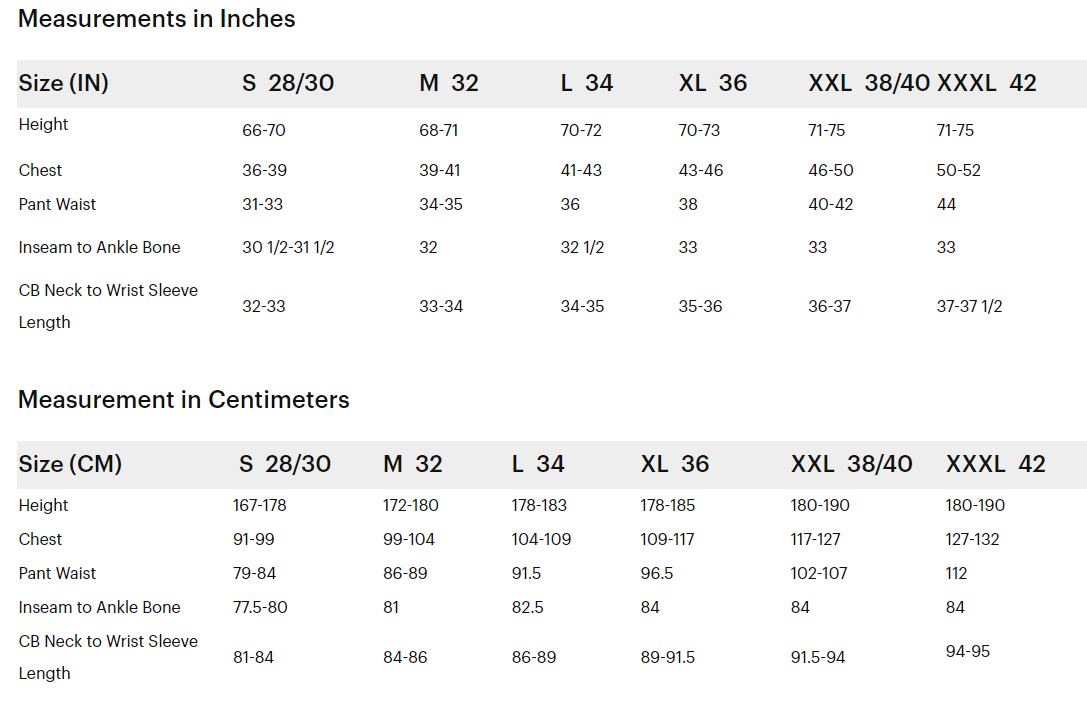Click the 'Measurements in Inches' heading

point(157,19)
